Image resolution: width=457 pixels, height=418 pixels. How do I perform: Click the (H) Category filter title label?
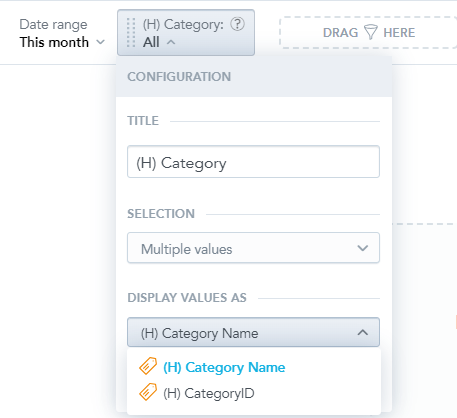183,24
